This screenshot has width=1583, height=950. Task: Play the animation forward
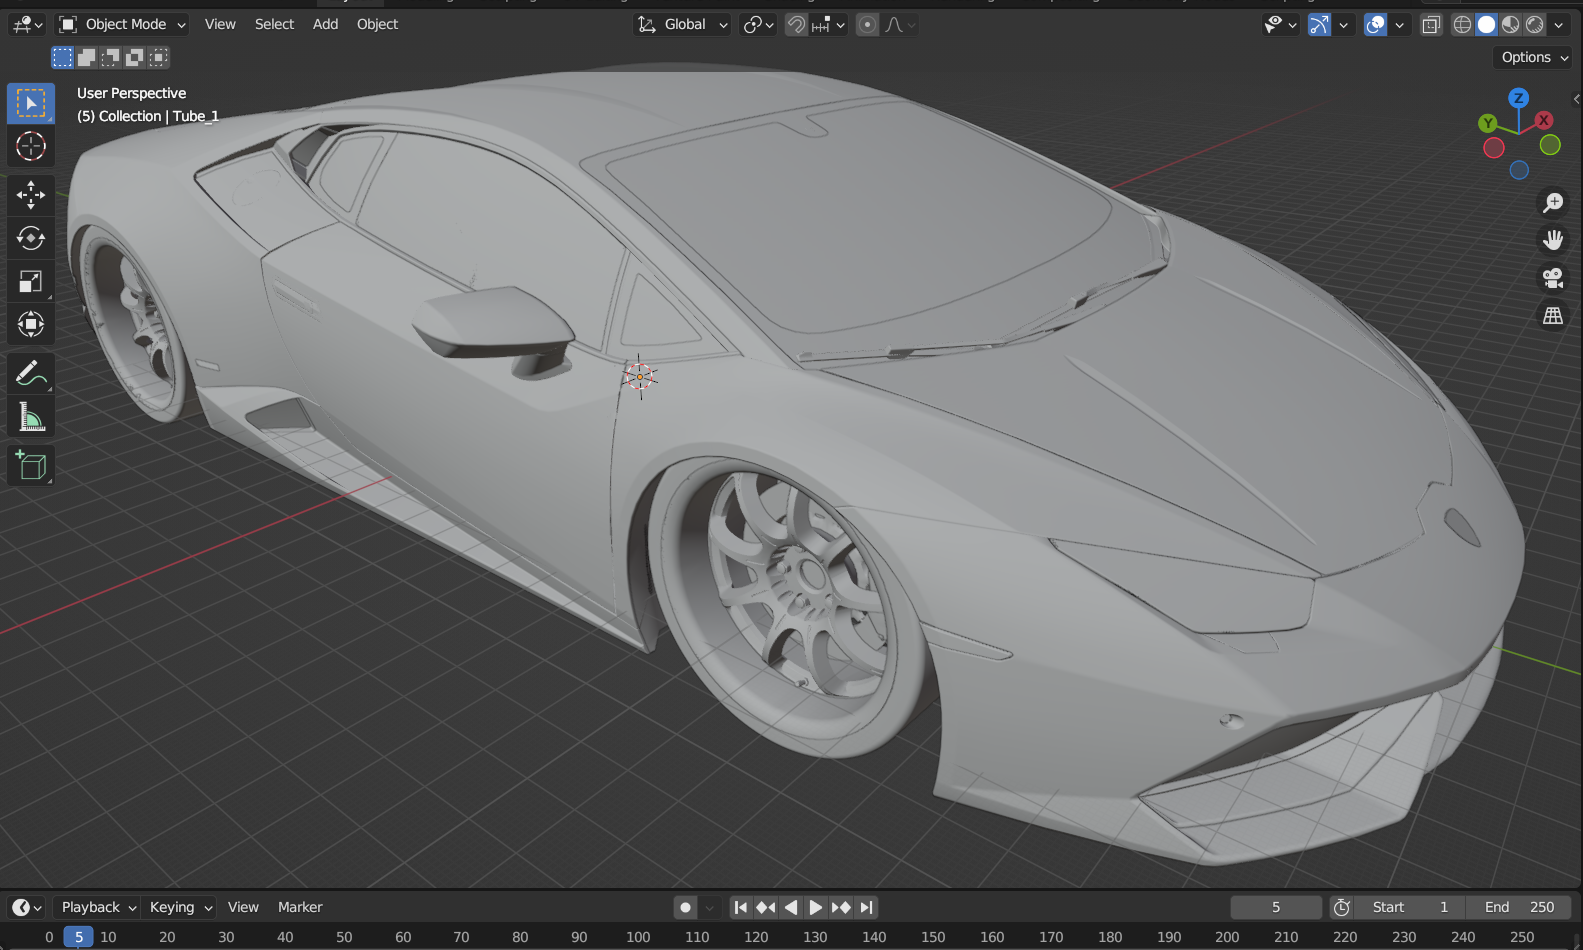(x=816, y=907)
